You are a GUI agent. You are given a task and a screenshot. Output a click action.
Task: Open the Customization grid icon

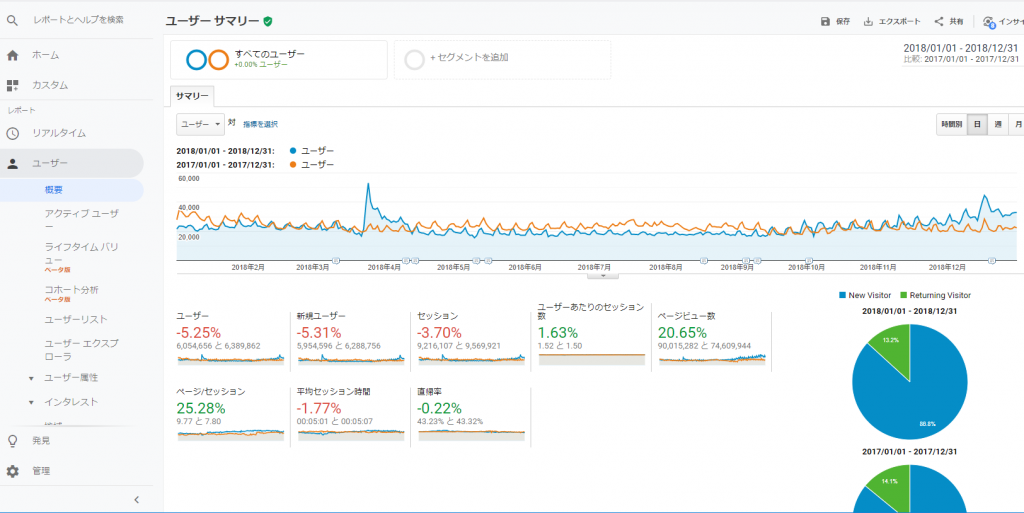pos(12,86)
